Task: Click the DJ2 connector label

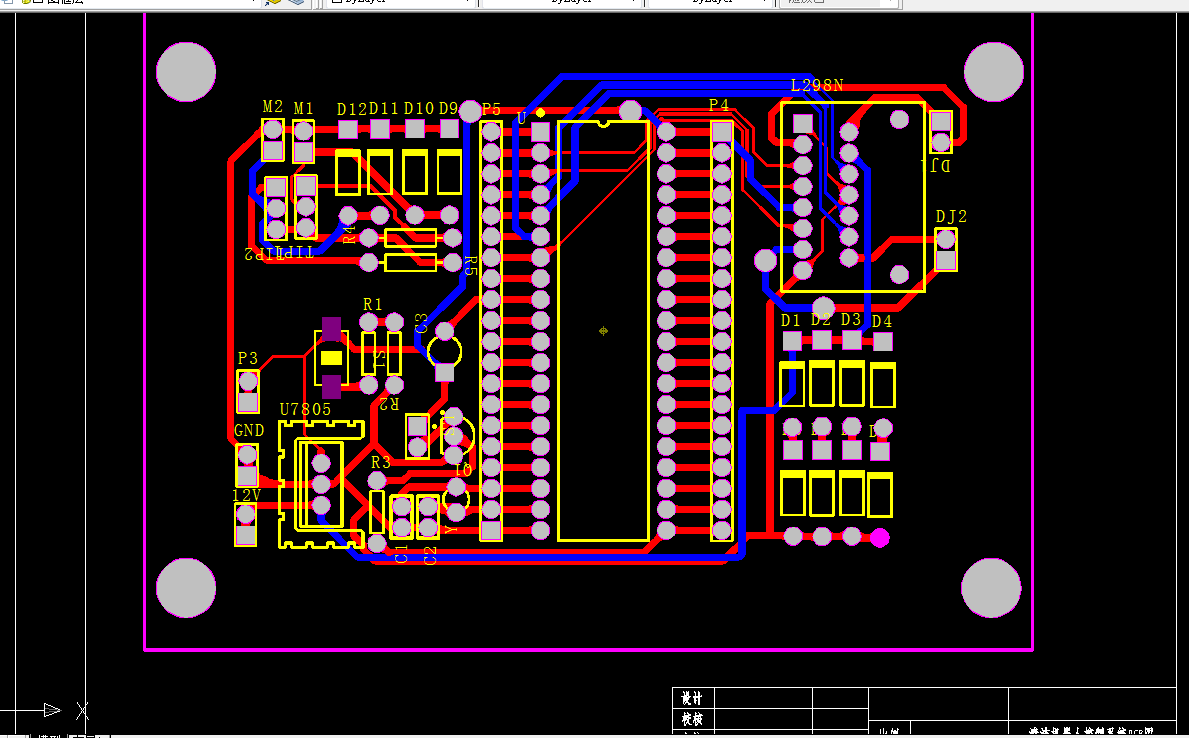Action: tap(951, 216)
